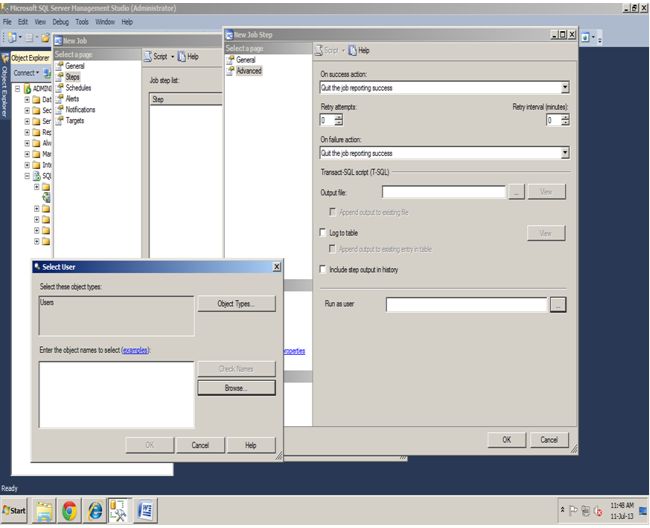Expand the Sec folder node in Object Explorer

point(27,110)
